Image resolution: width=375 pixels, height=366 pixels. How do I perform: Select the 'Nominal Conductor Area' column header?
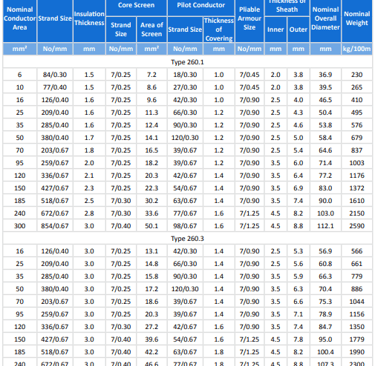20,19
